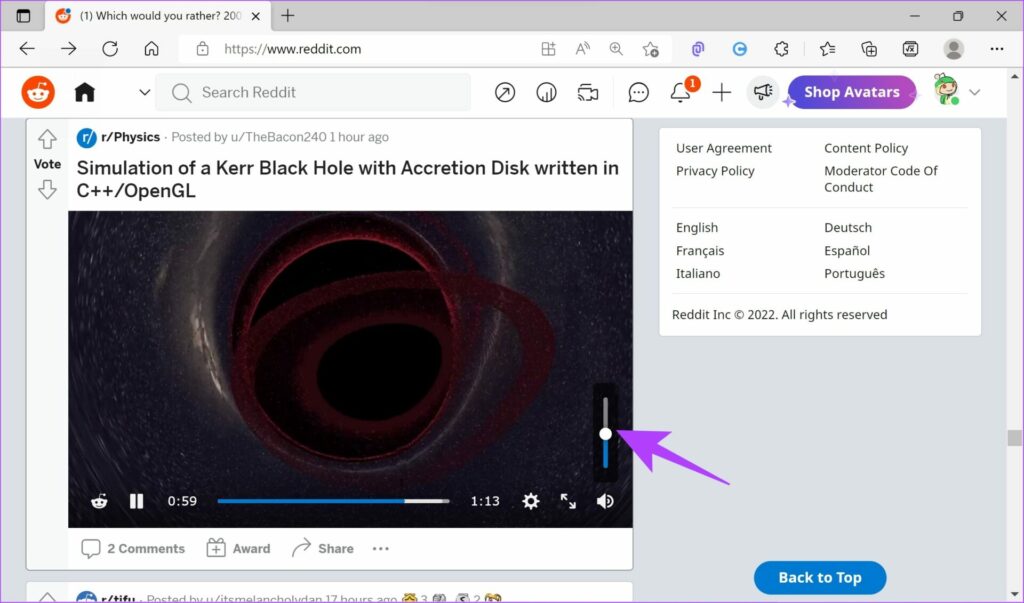Create a new post with the plus icon
1024x603 pixels.
pos(722,91)
